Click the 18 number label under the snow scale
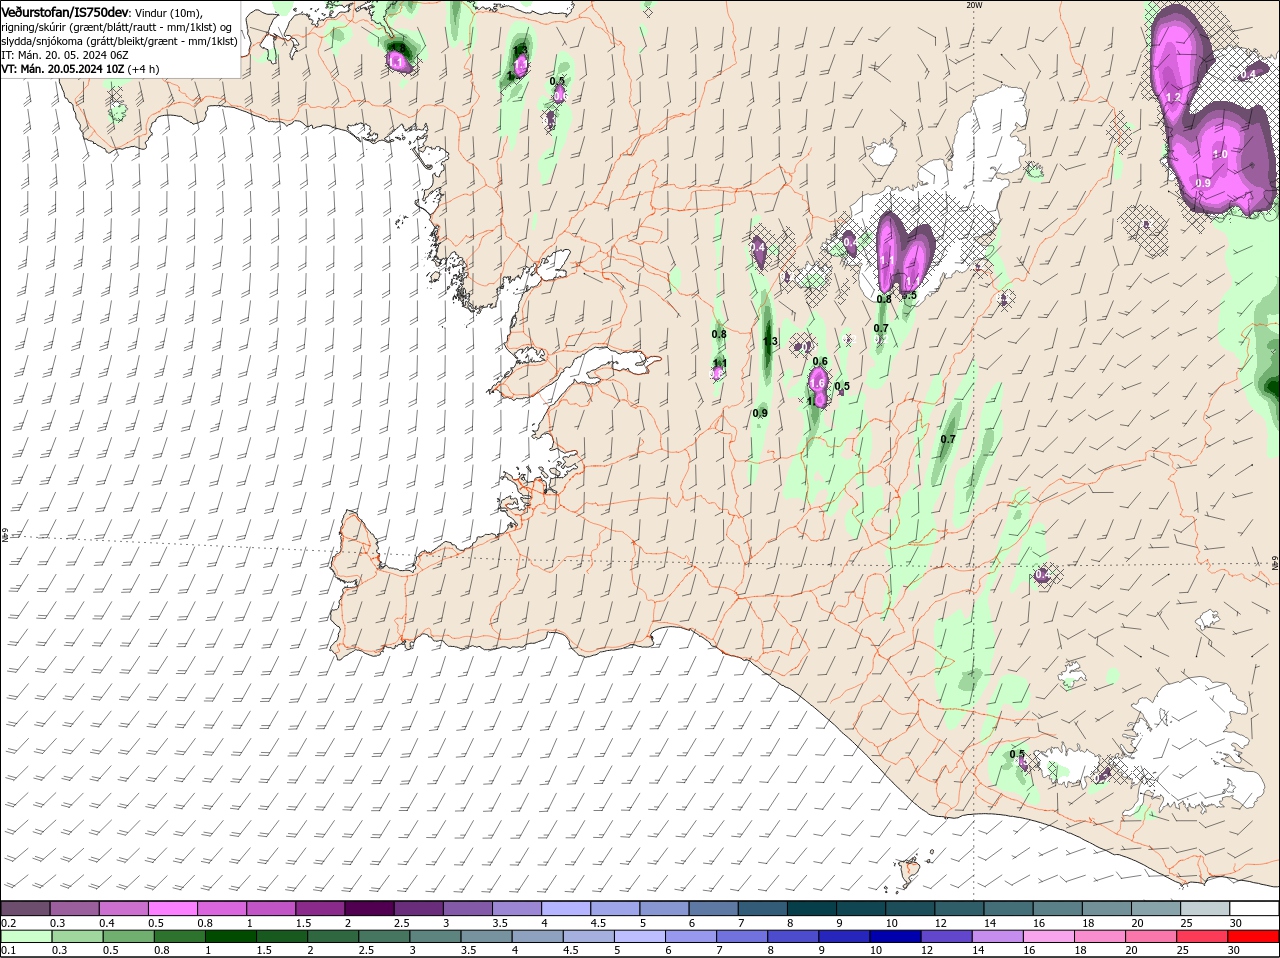The width and height of the screenshot is (1280, 958). pos(1088,922)
